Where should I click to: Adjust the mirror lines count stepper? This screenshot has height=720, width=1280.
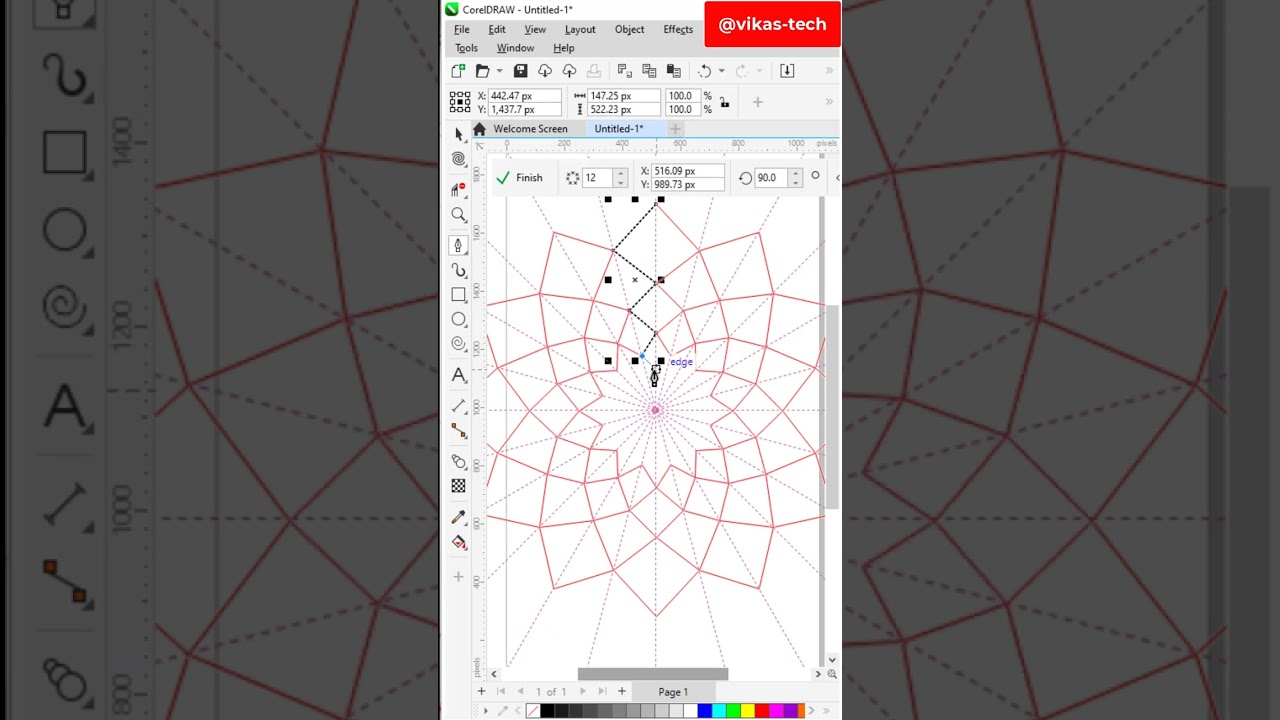click(620, 178)
